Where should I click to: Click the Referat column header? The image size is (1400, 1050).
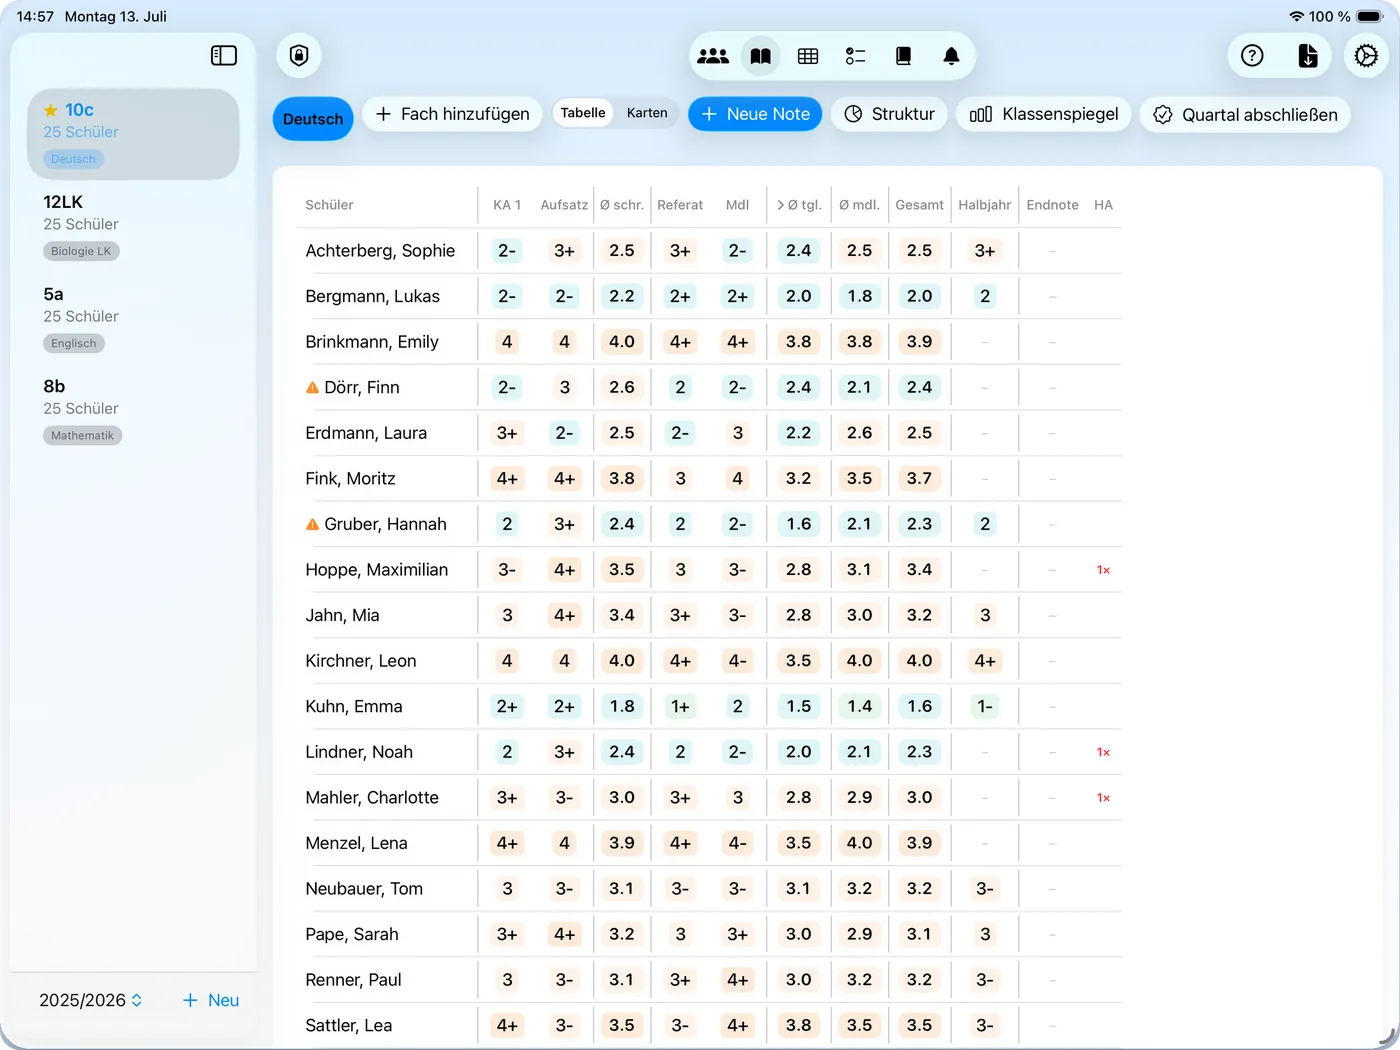pyautogui.click(x=680, y=205)
